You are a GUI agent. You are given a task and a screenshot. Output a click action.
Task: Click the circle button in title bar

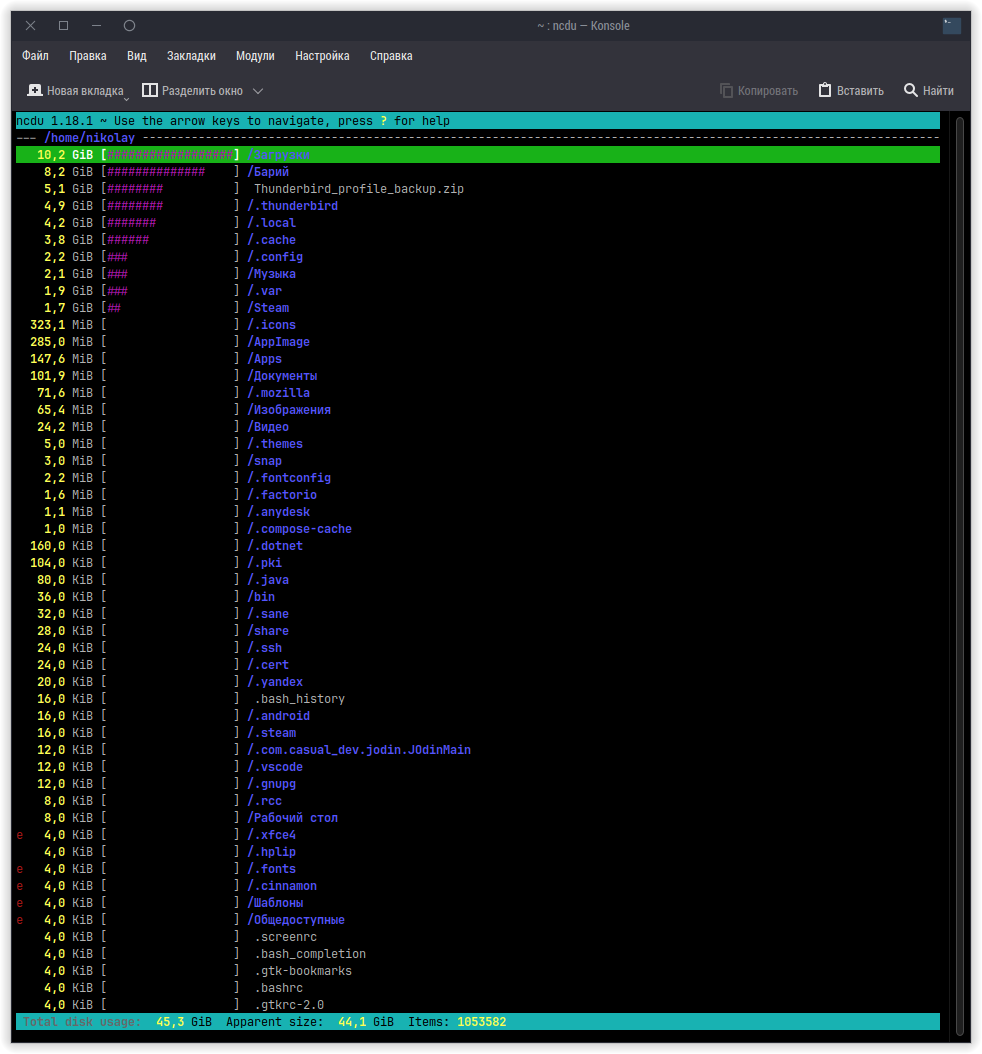(x=129, y=26)
